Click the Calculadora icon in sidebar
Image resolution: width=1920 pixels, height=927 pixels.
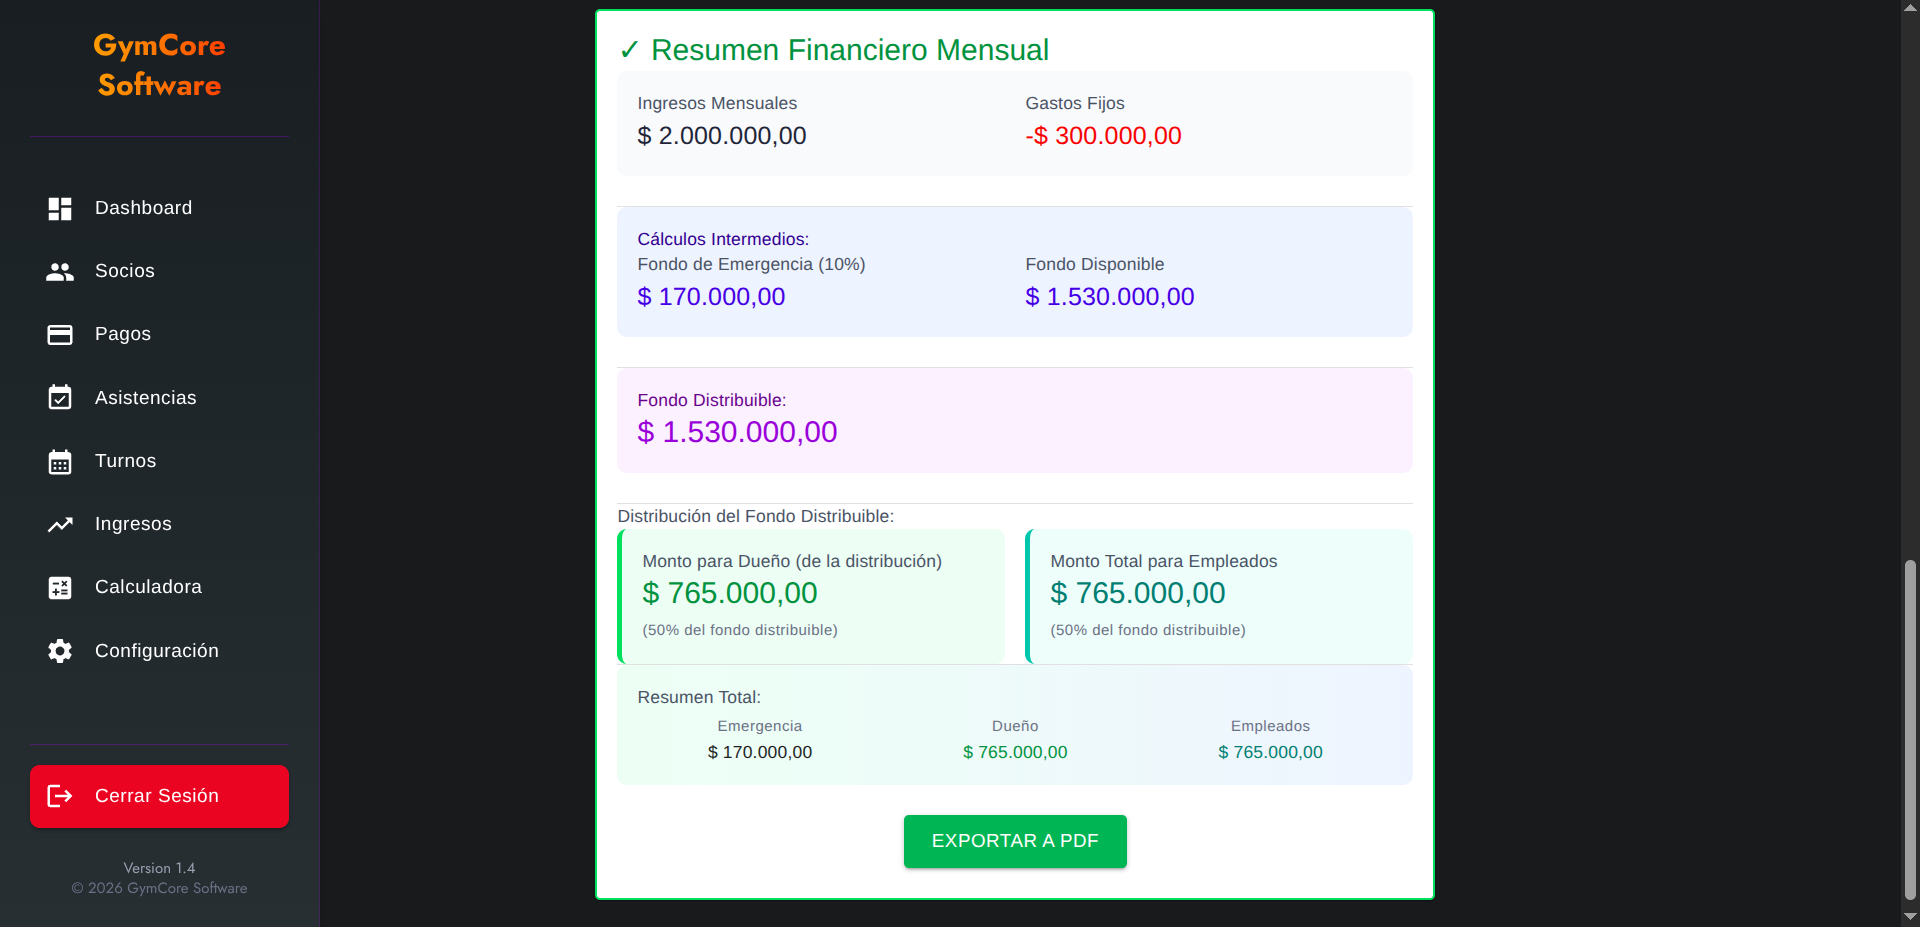click(x=60, y=587)
